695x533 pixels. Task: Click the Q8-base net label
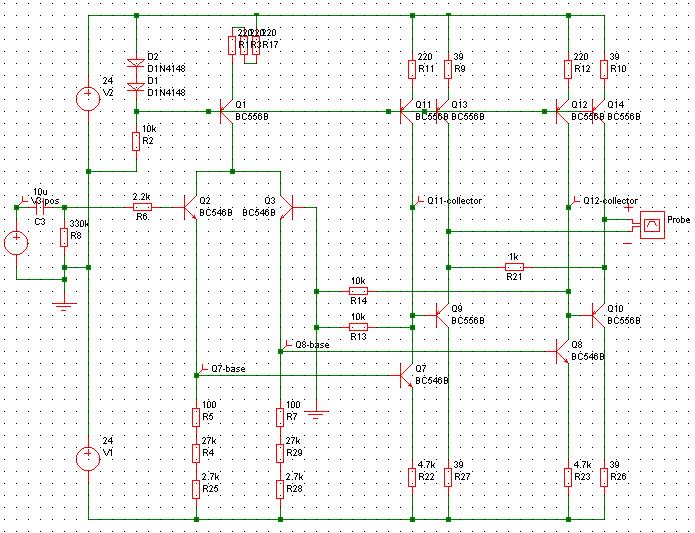click(x=312, y=345)
